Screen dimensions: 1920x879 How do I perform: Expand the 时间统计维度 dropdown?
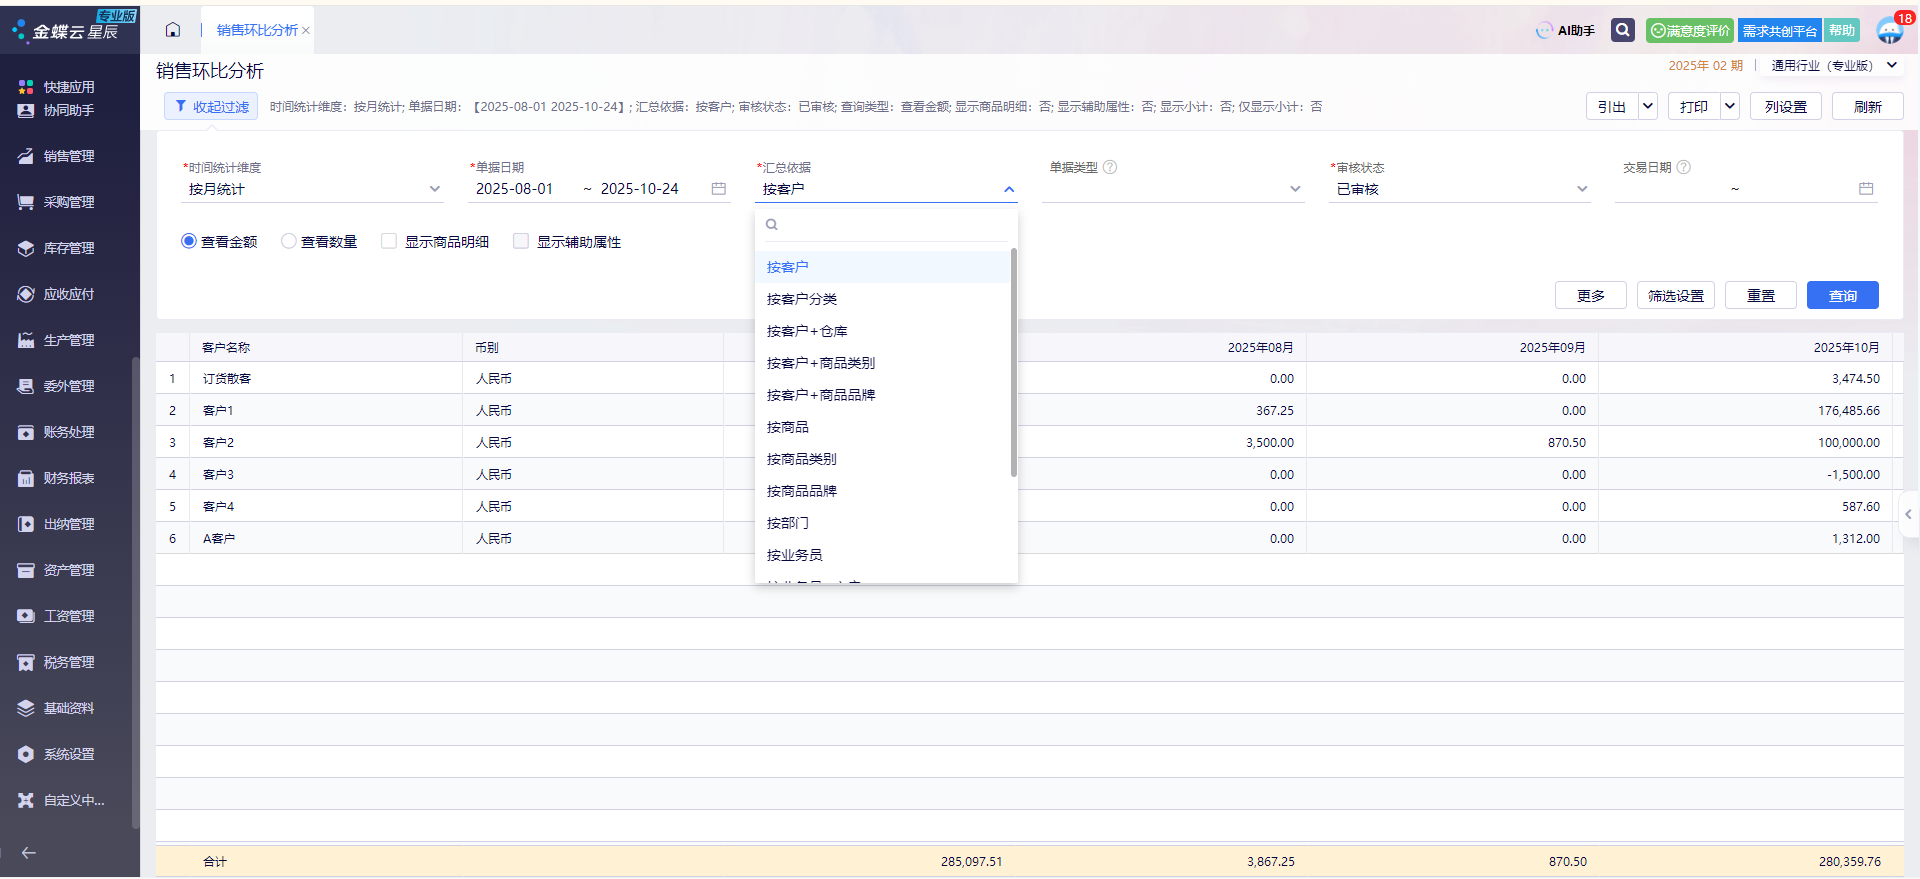click(x=434, y=189)
